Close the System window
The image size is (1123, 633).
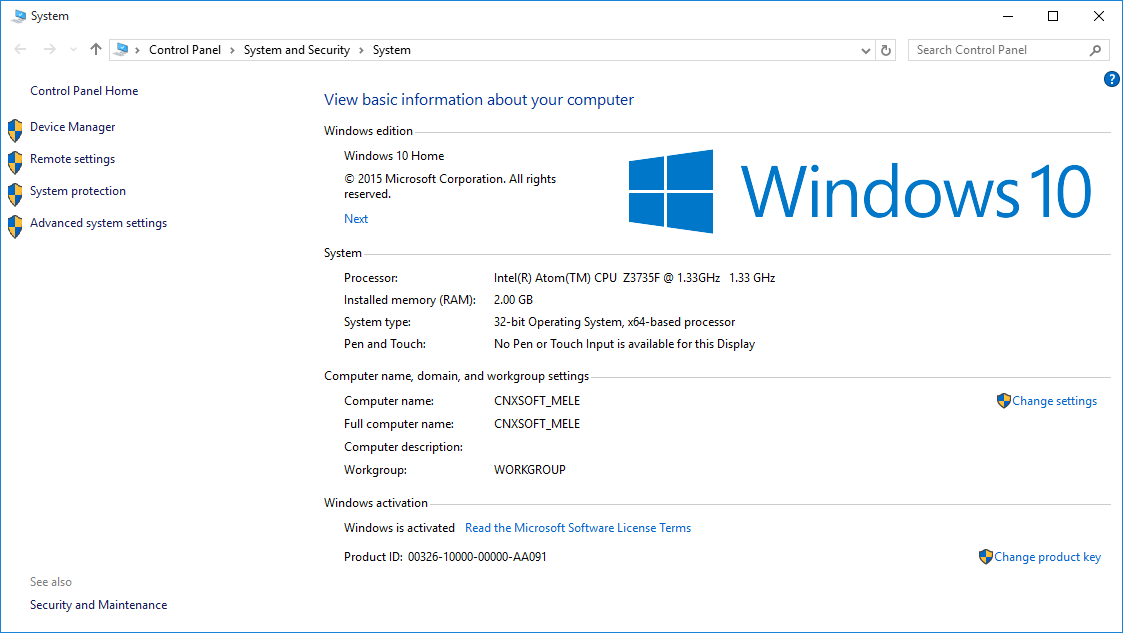click(x=1099, y=16)
